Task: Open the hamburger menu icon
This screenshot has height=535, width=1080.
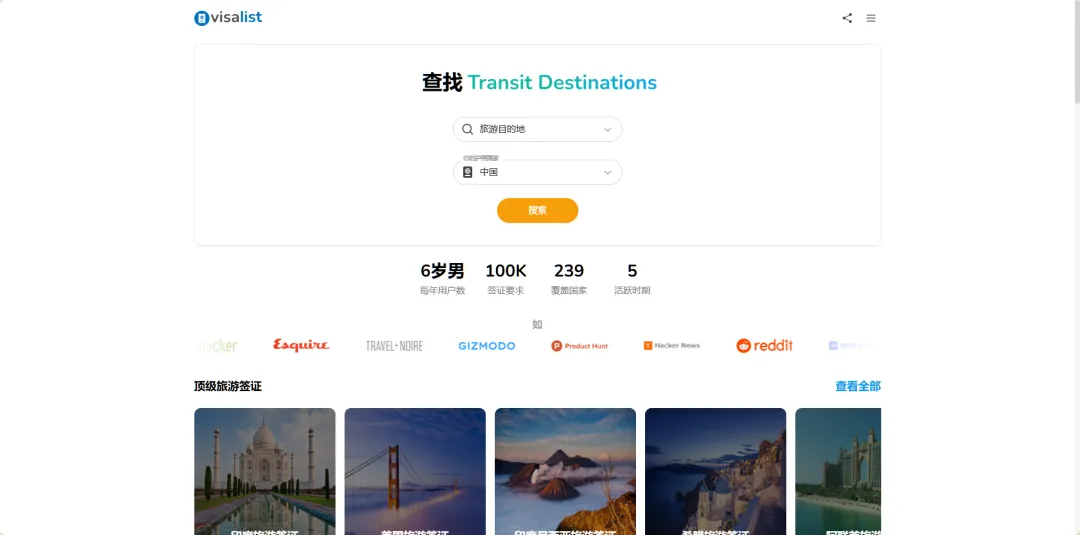Action: [871, 18]
